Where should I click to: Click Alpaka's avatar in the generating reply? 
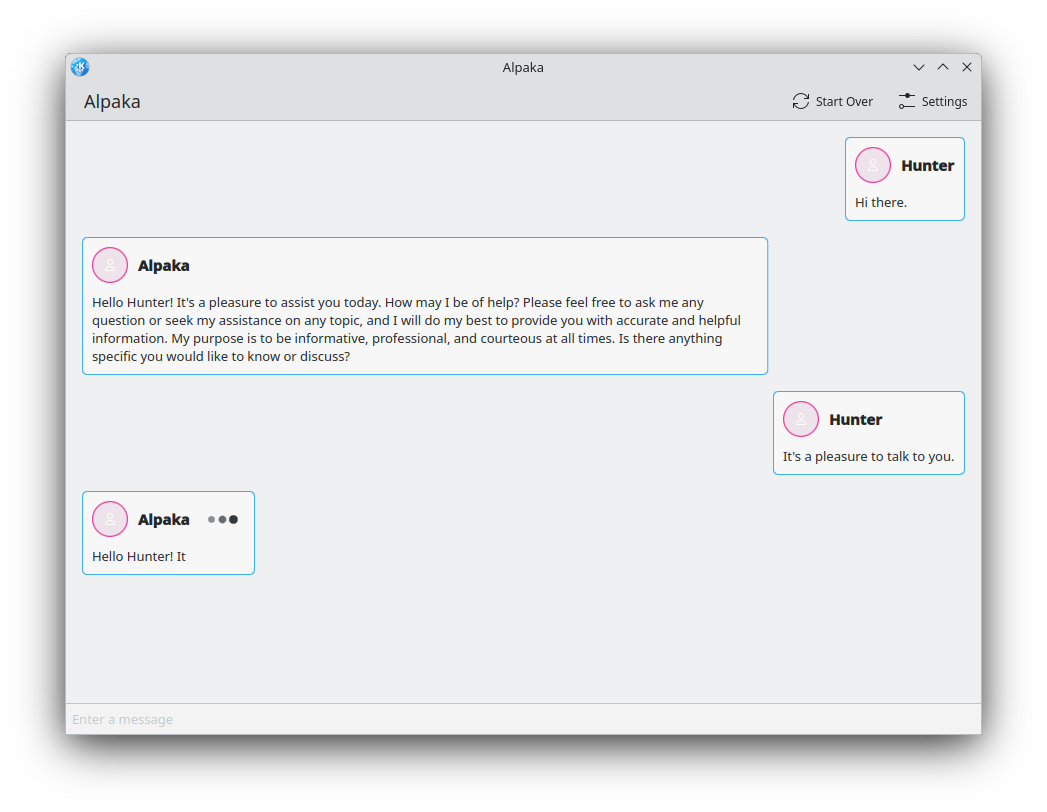110,519
